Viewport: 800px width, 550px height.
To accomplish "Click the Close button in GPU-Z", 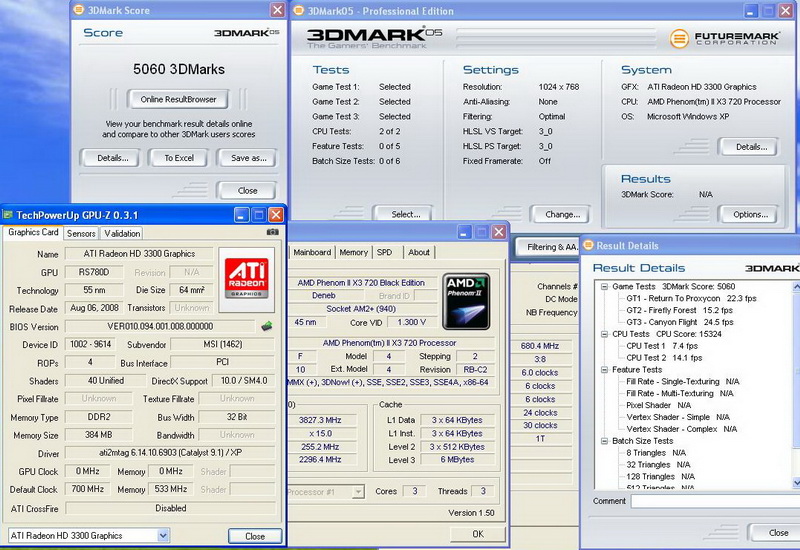I will (255, 536).
